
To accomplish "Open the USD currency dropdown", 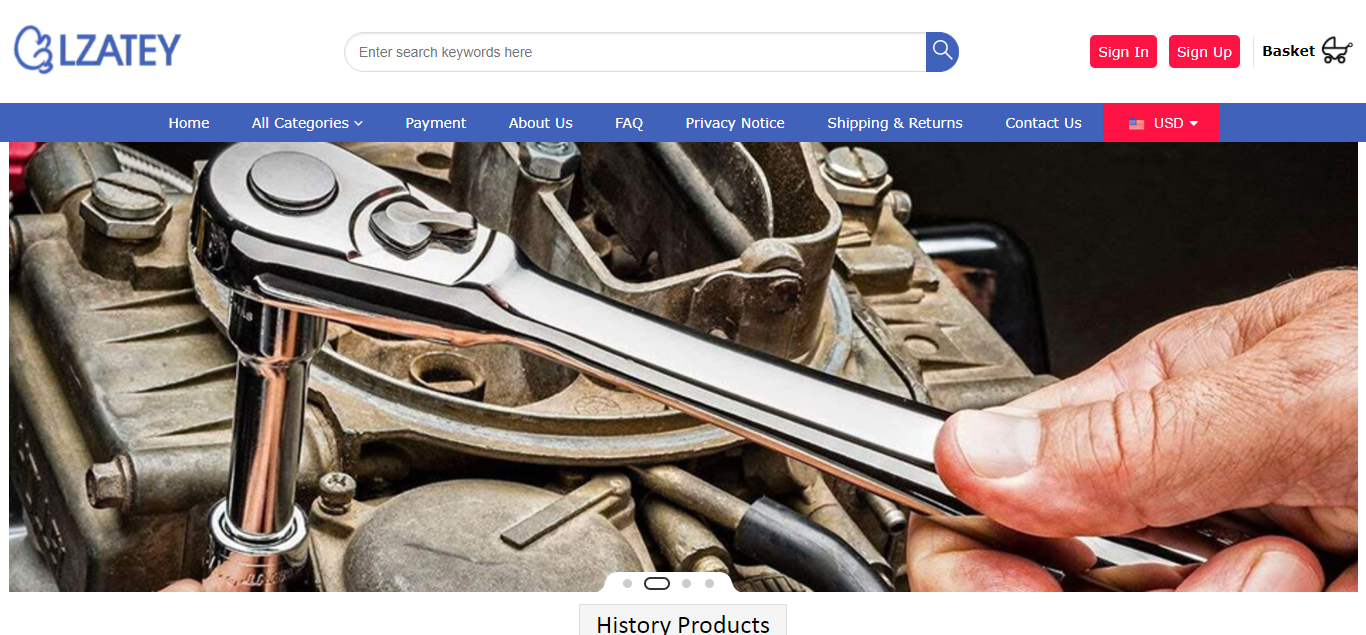I will pos(1161,123).
